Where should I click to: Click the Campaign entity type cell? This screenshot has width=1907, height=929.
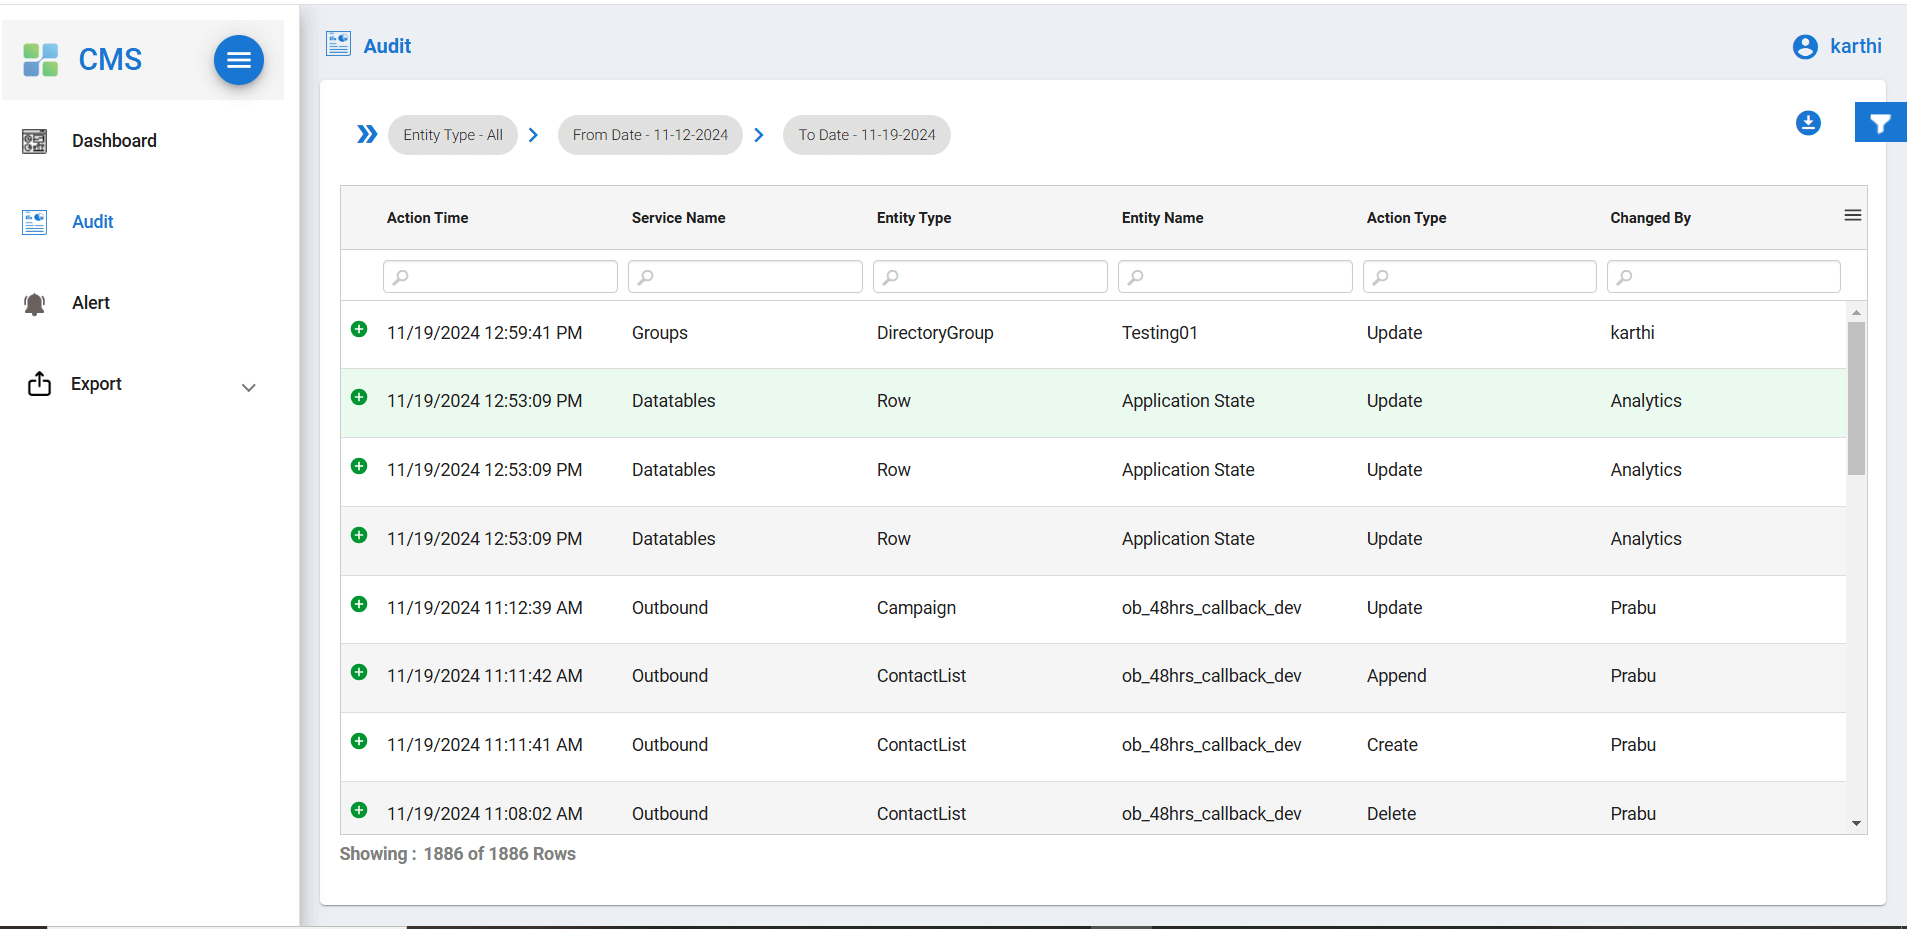click(x=916, y=608)
